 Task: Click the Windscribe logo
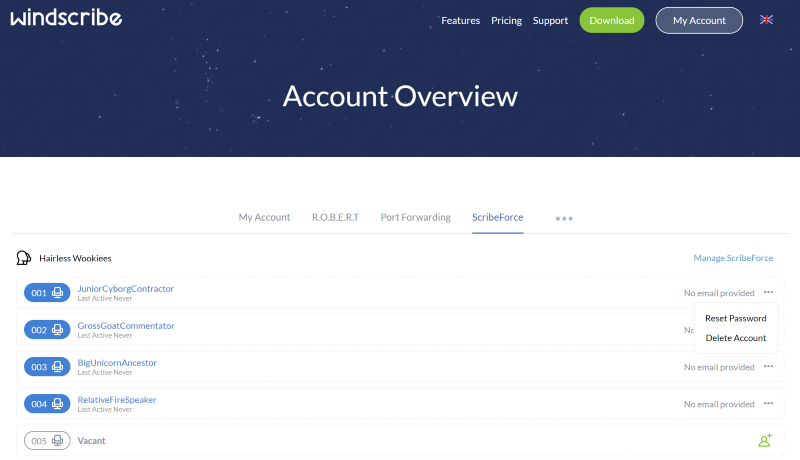pyautogui.click(x=66, y=18)
